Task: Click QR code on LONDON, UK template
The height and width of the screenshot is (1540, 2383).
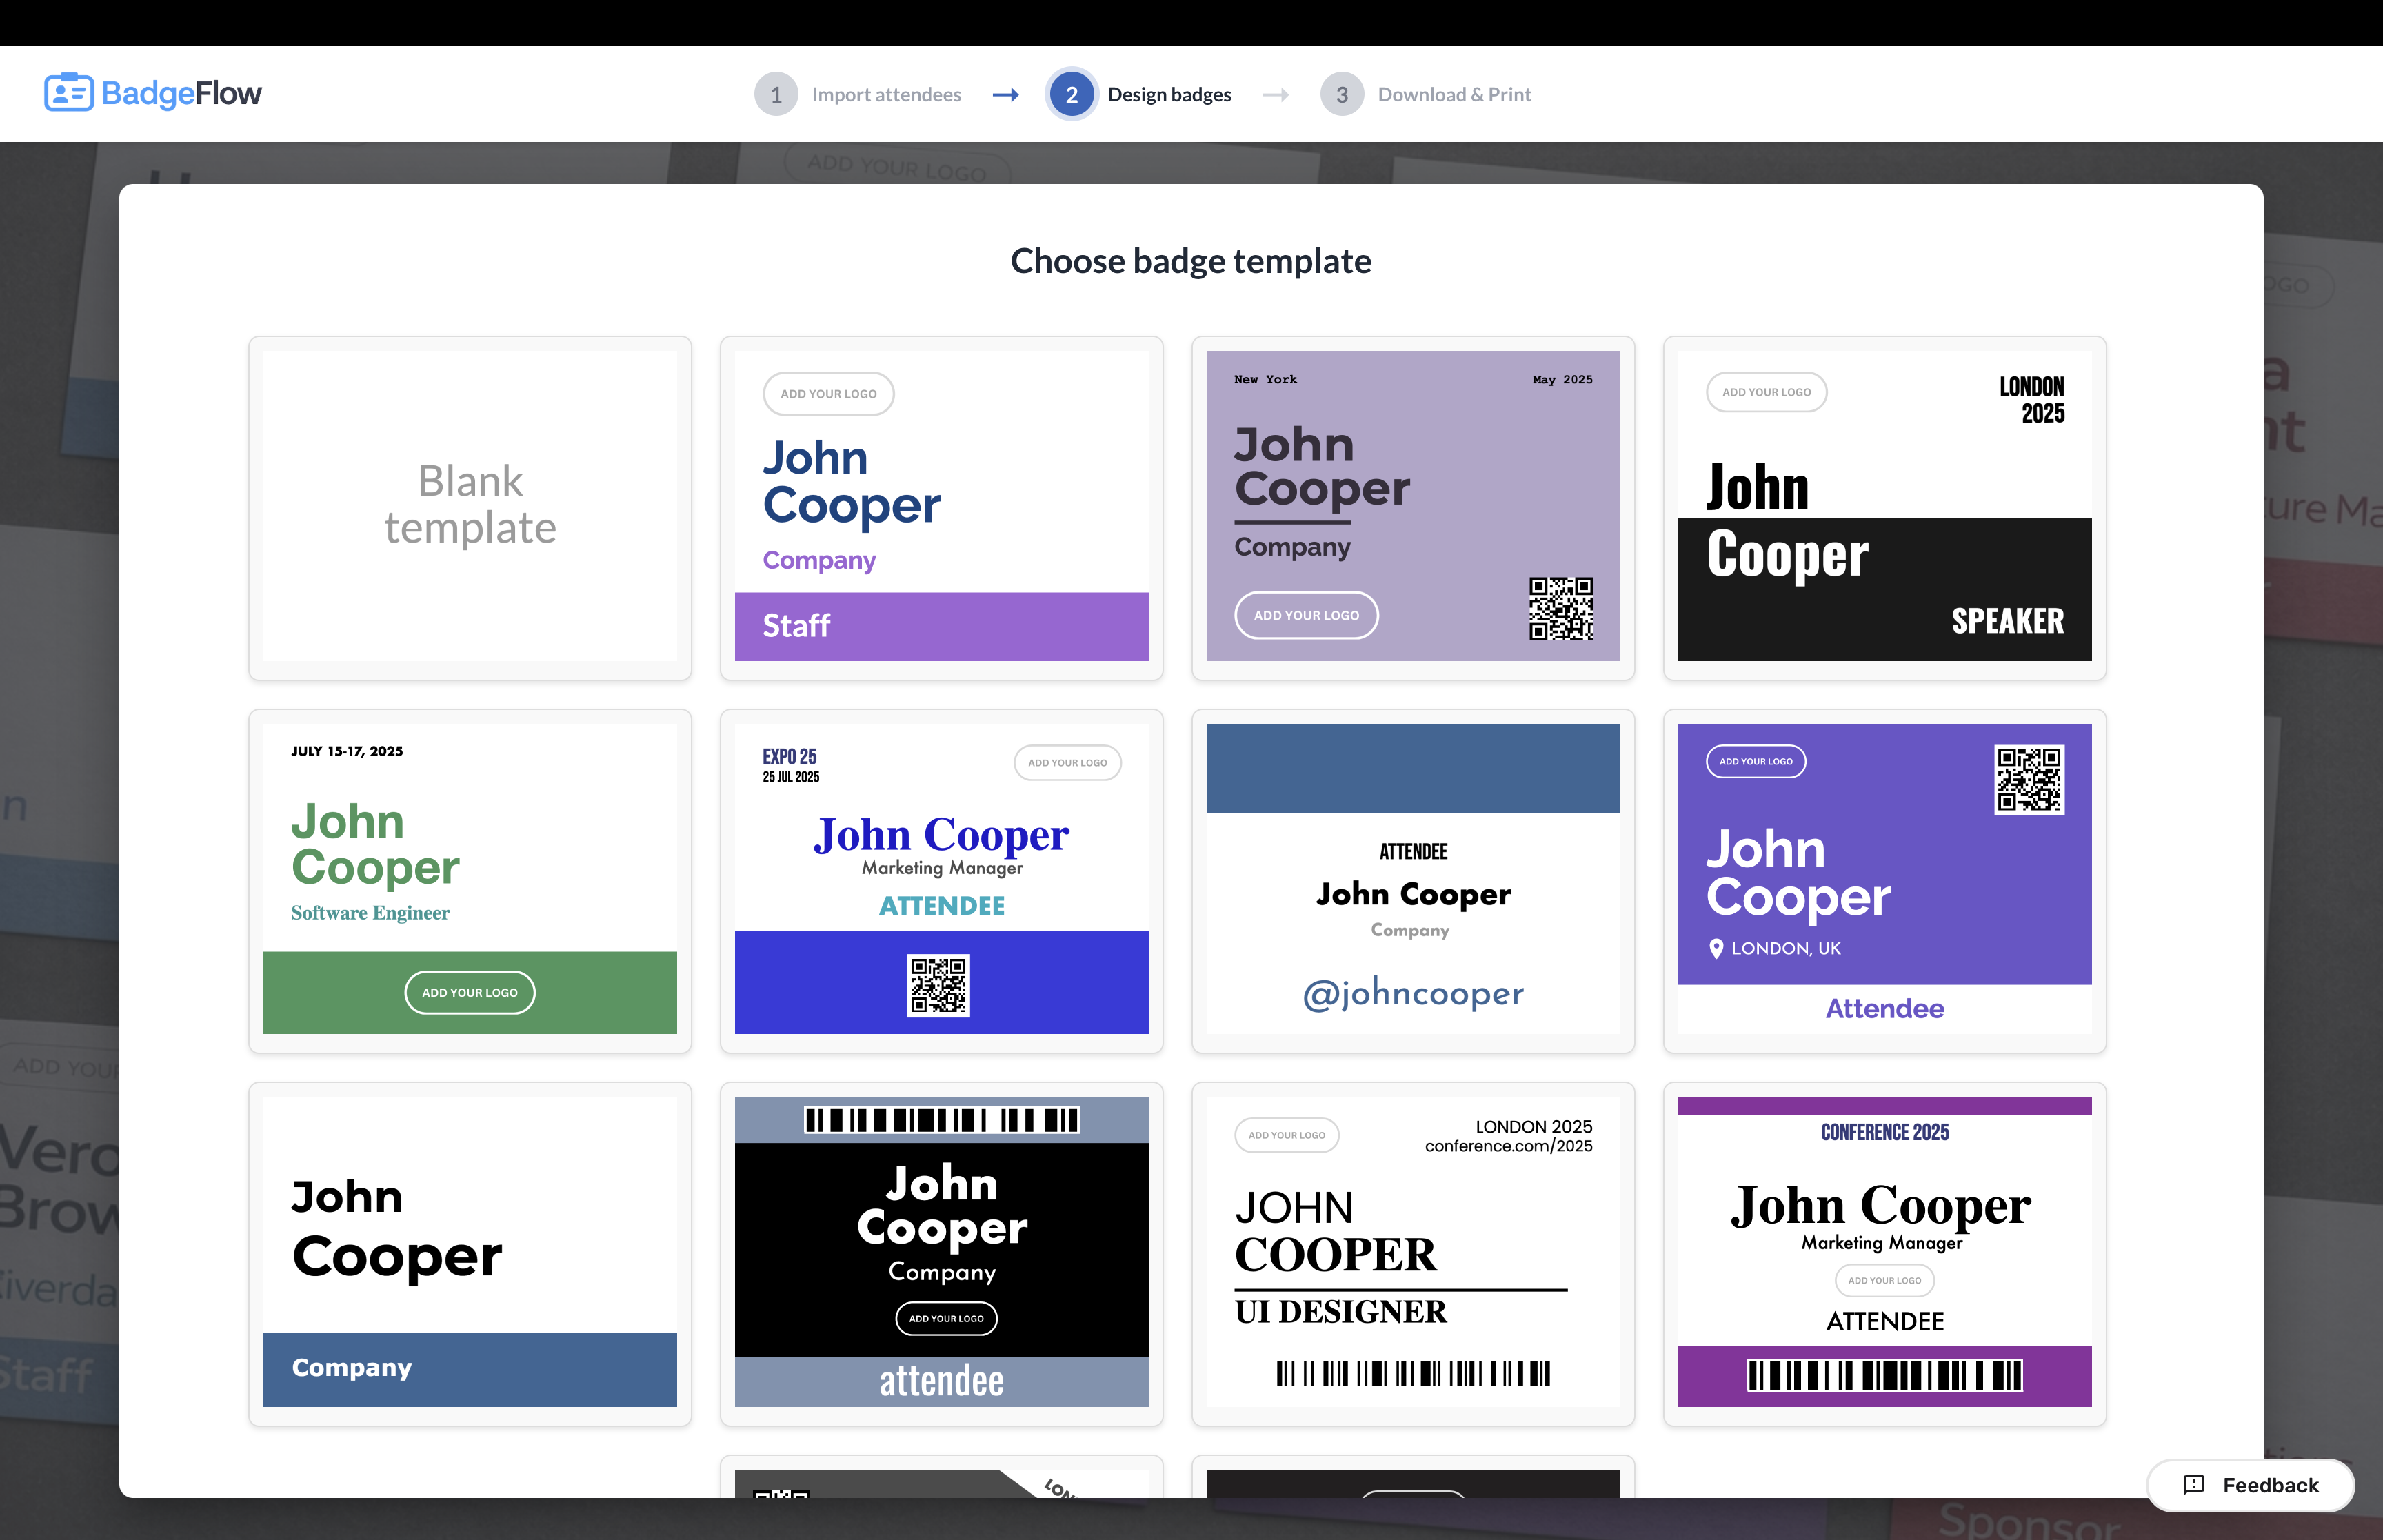Action: click(2029, 779)
